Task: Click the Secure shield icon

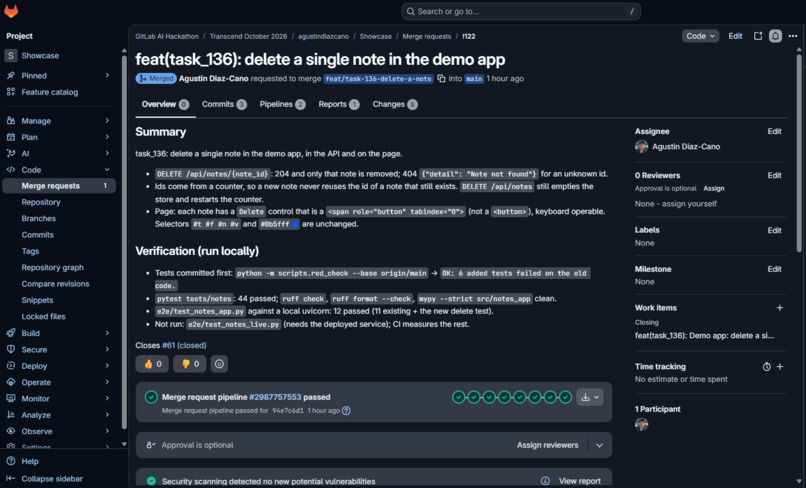Action: [11, 349]
